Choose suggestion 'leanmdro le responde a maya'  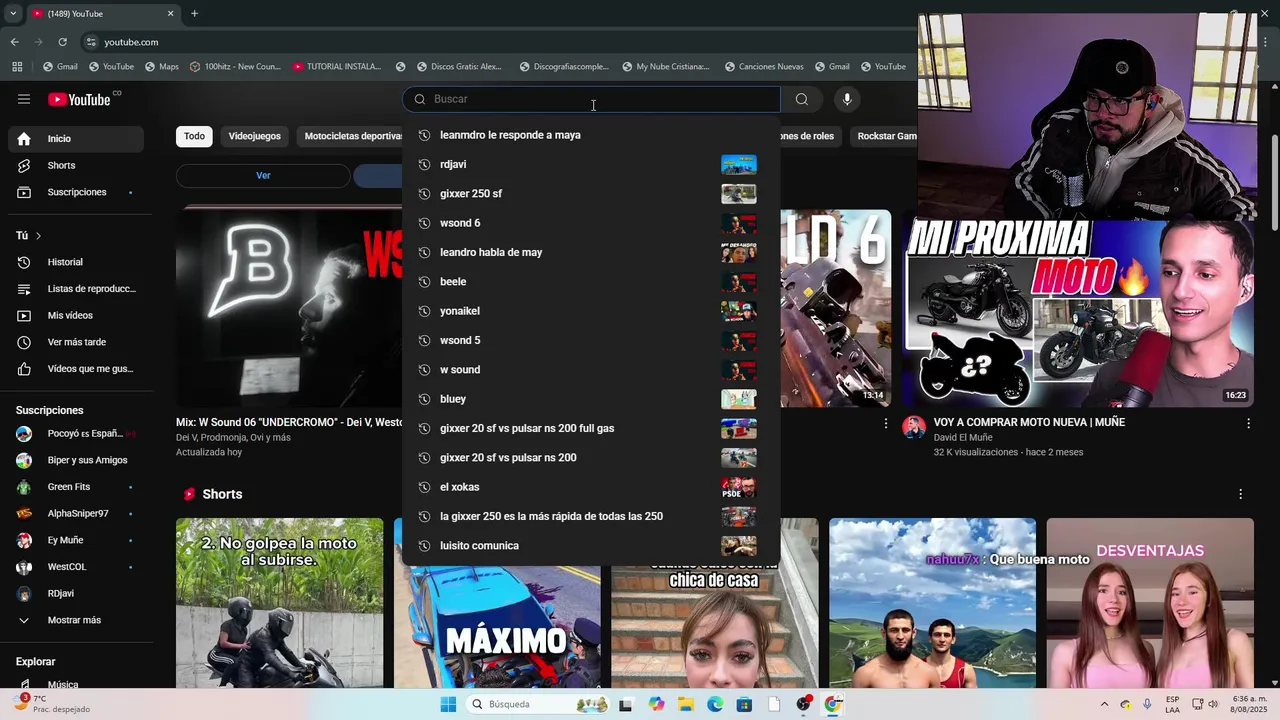(x=591, y=135)
